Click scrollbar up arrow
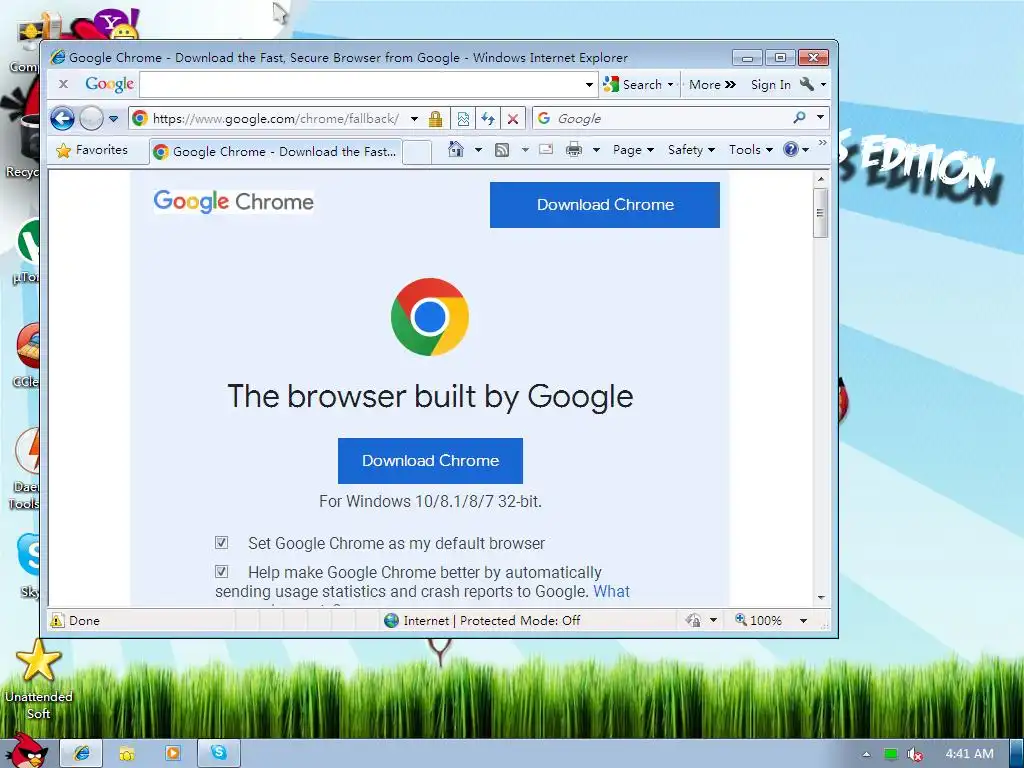1024x768 pixels. 821,179
